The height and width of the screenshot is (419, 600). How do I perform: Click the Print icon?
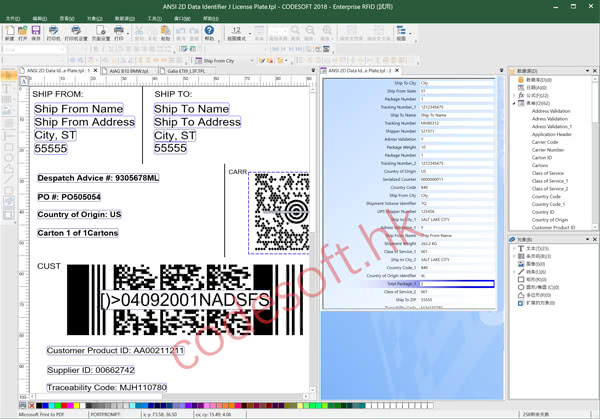pyautogui.click(x=119, y=31)
